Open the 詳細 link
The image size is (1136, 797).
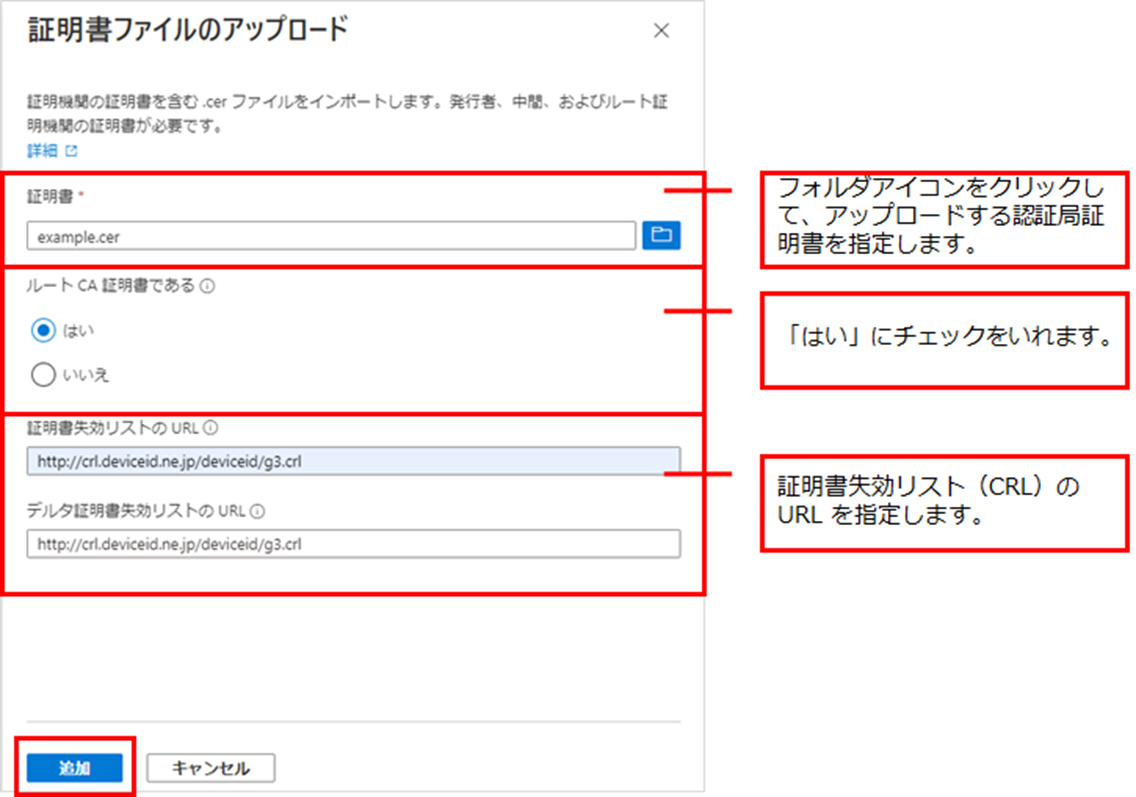[42, 151]
